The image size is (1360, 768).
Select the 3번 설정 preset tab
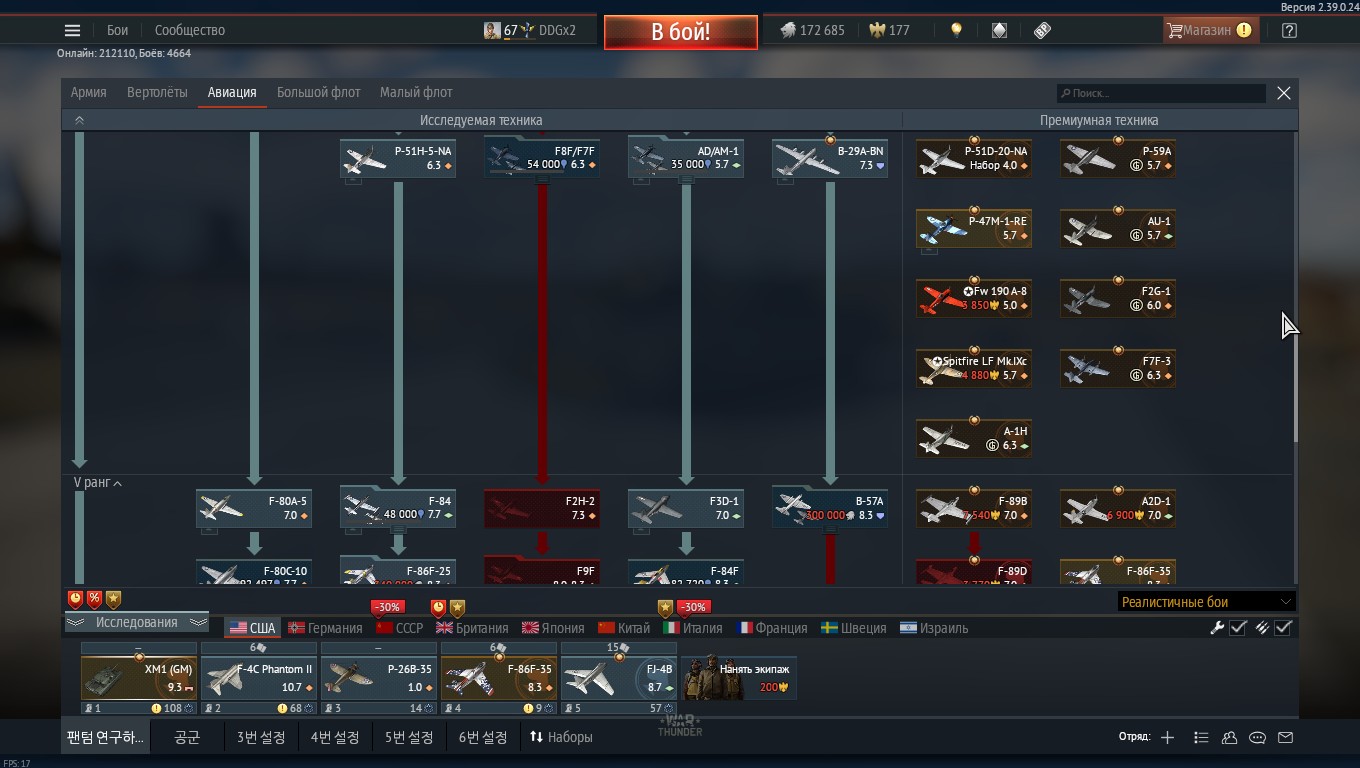(x=261, y=737)
